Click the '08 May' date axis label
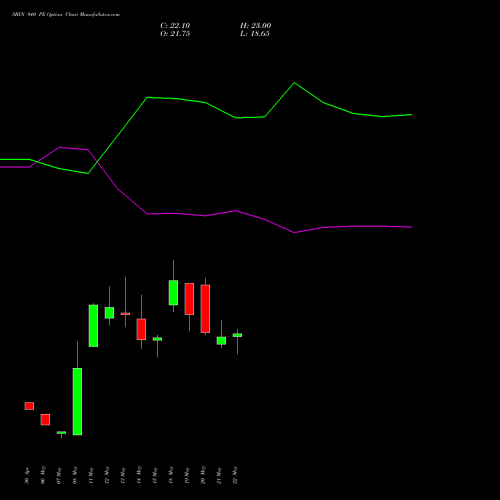500x500 pixels. pyautogui.click(x=75, y=475)
